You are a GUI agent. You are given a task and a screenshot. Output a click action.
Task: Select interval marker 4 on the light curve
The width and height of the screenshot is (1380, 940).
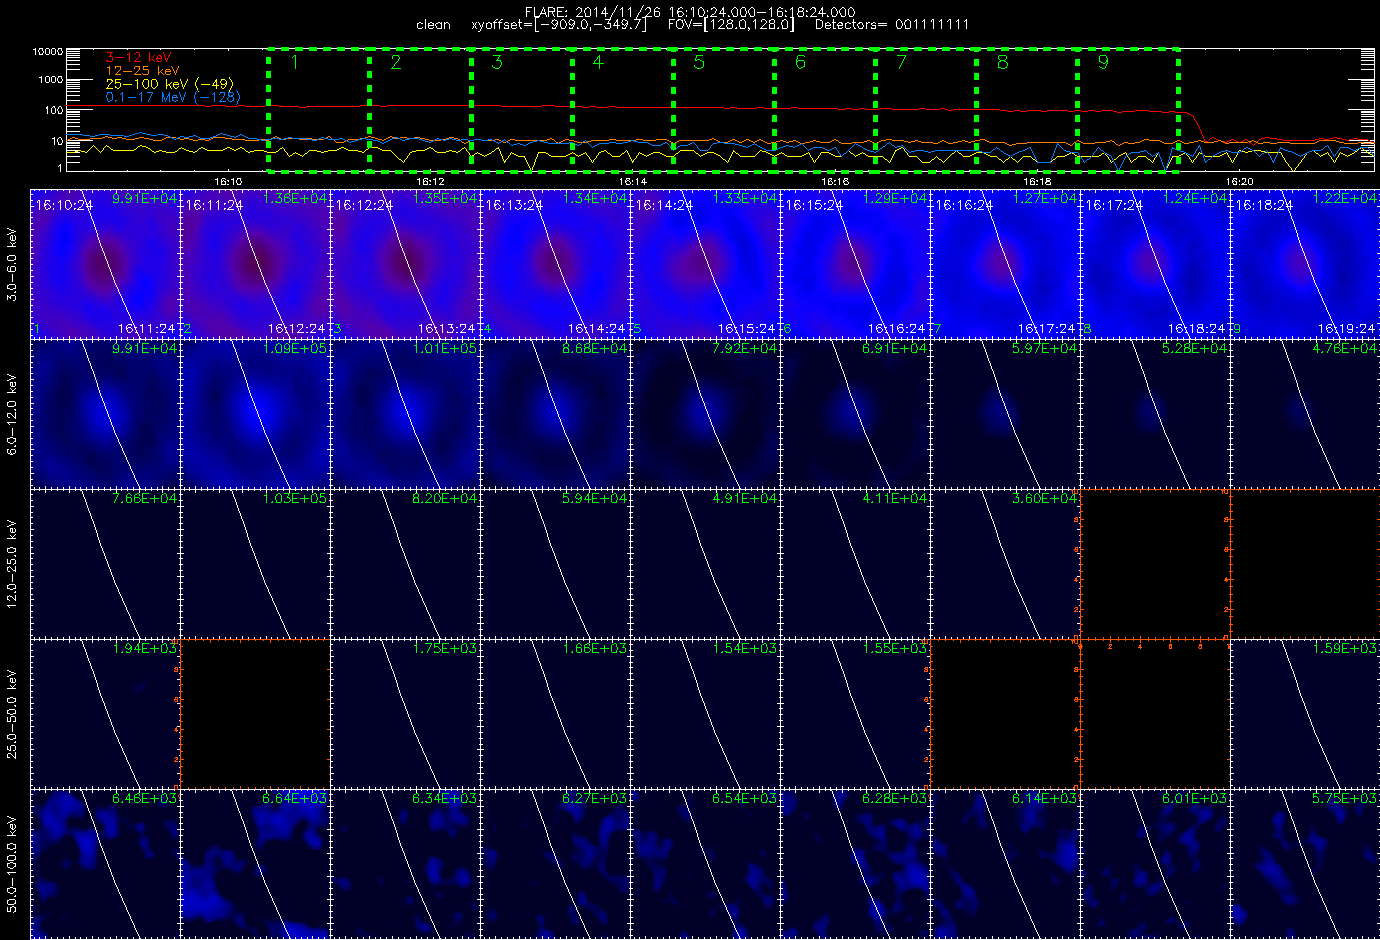click(598, 63)
